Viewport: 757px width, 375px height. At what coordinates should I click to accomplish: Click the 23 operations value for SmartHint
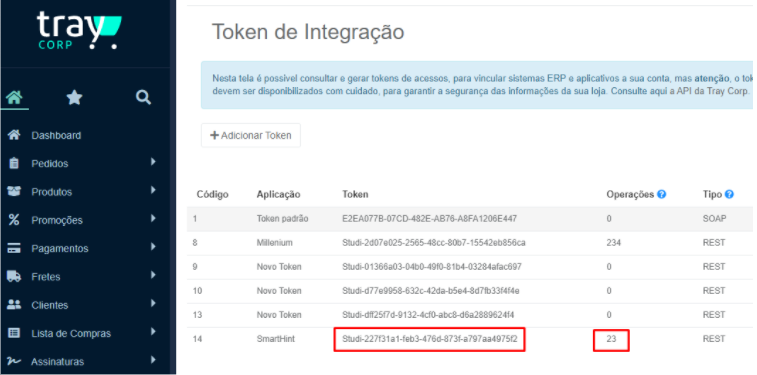click(611, 339)
